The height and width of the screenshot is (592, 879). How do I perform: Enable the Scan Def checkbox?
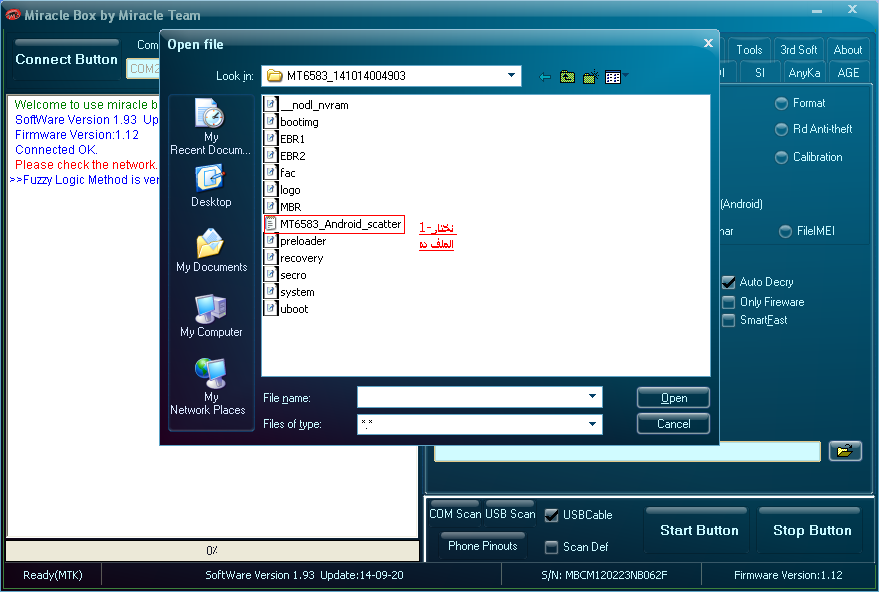(552, 547)
